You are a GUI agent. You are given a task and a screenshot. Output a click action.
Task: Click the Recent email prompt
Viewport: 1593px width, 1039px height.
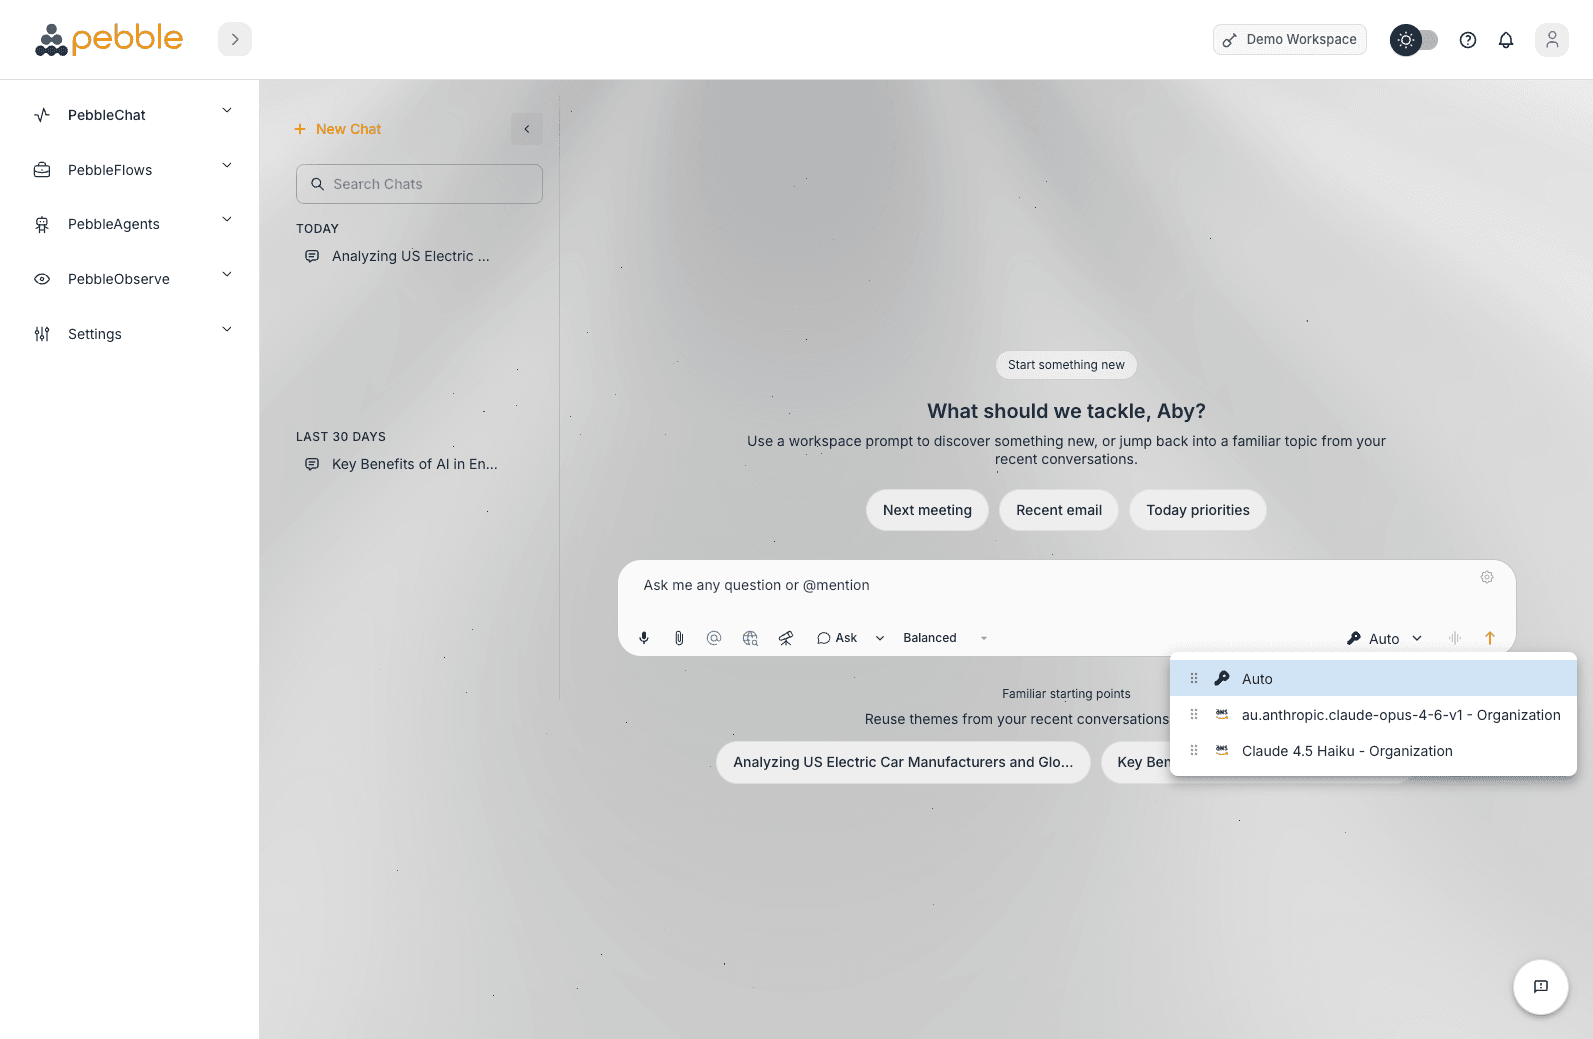pos(1059,510)
